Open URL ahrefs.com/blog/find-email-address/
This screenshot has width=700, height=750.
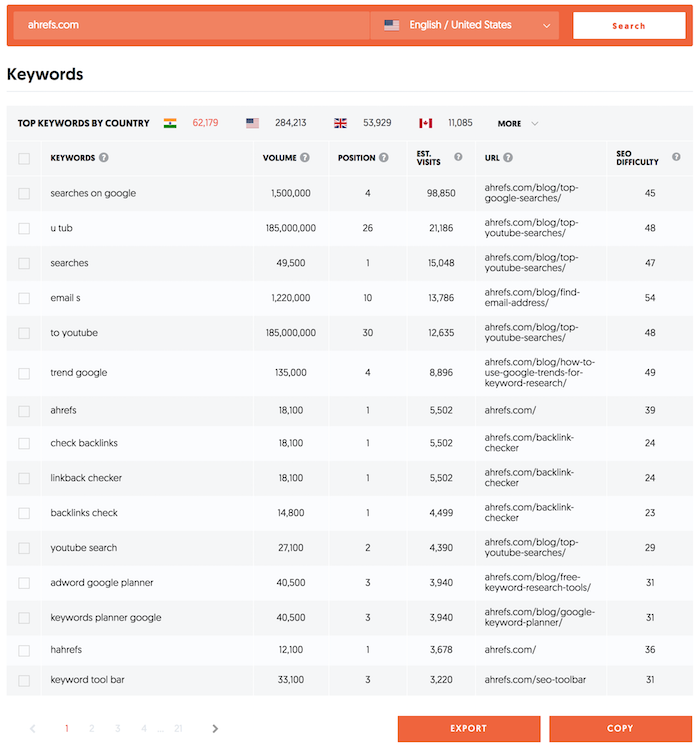point(532,298)
